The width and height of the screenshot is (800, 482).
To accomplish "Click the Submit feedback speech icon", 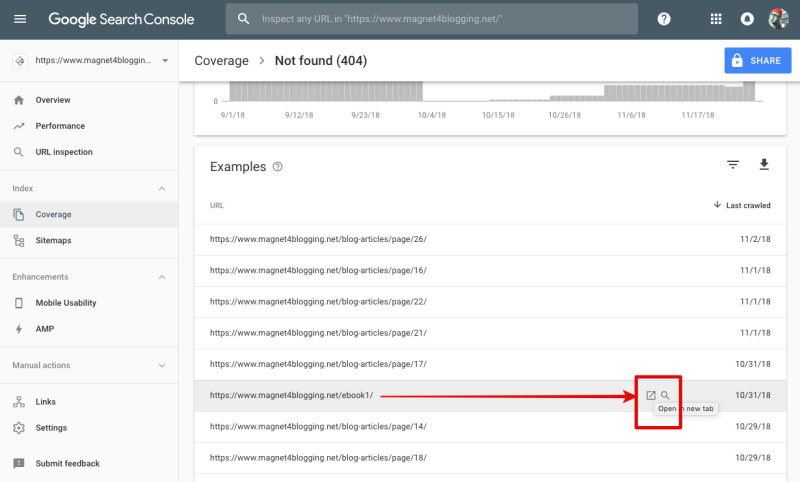I will (x=19, y=464).
